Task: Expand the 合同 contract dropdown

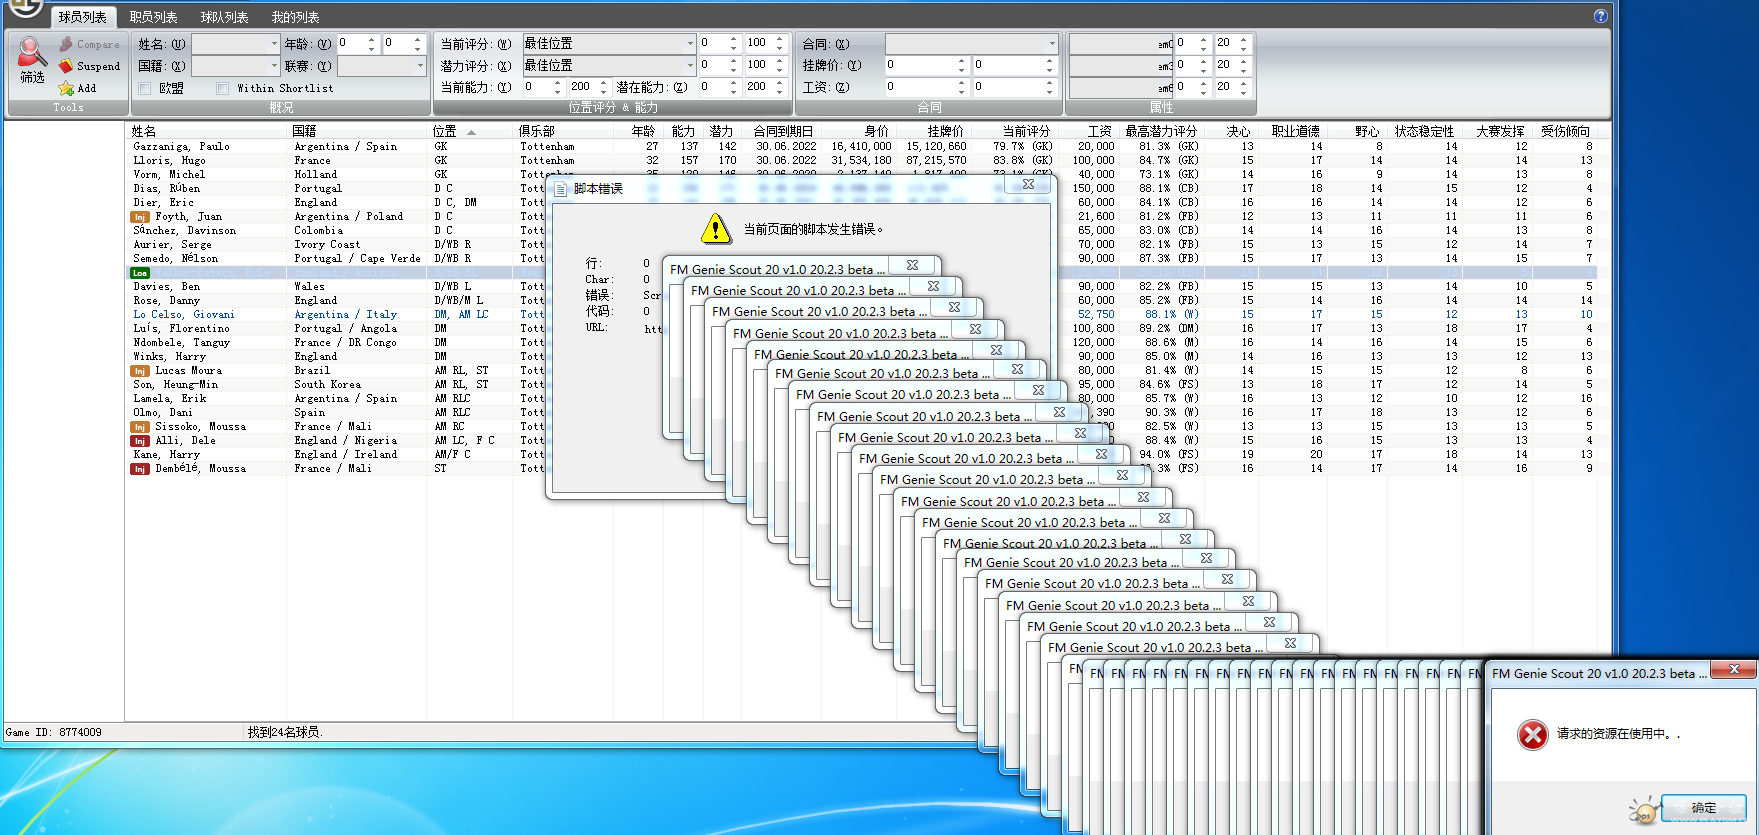Action: click(1052, 44)
